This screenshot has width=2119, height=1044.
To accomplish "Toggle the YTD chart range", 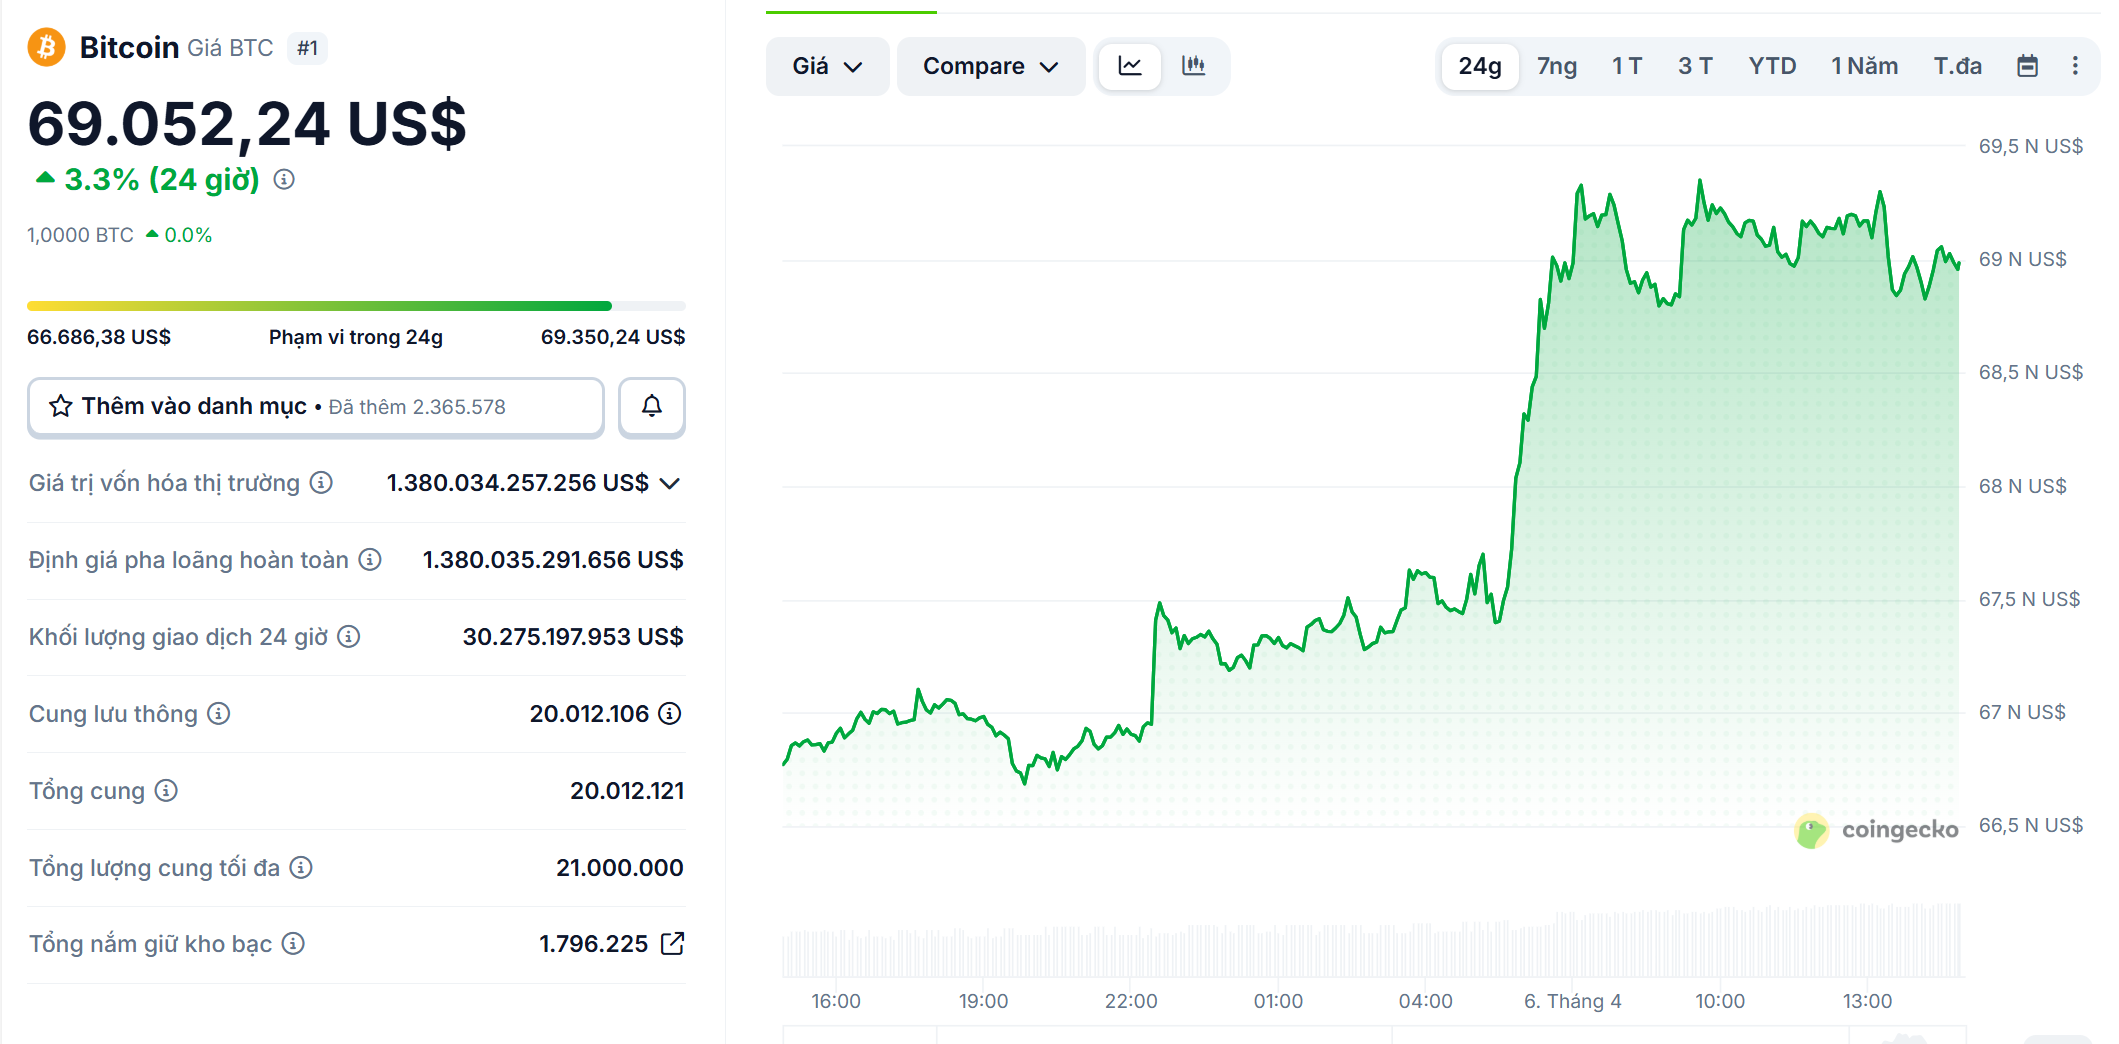I will click(x=1772, y=66).
